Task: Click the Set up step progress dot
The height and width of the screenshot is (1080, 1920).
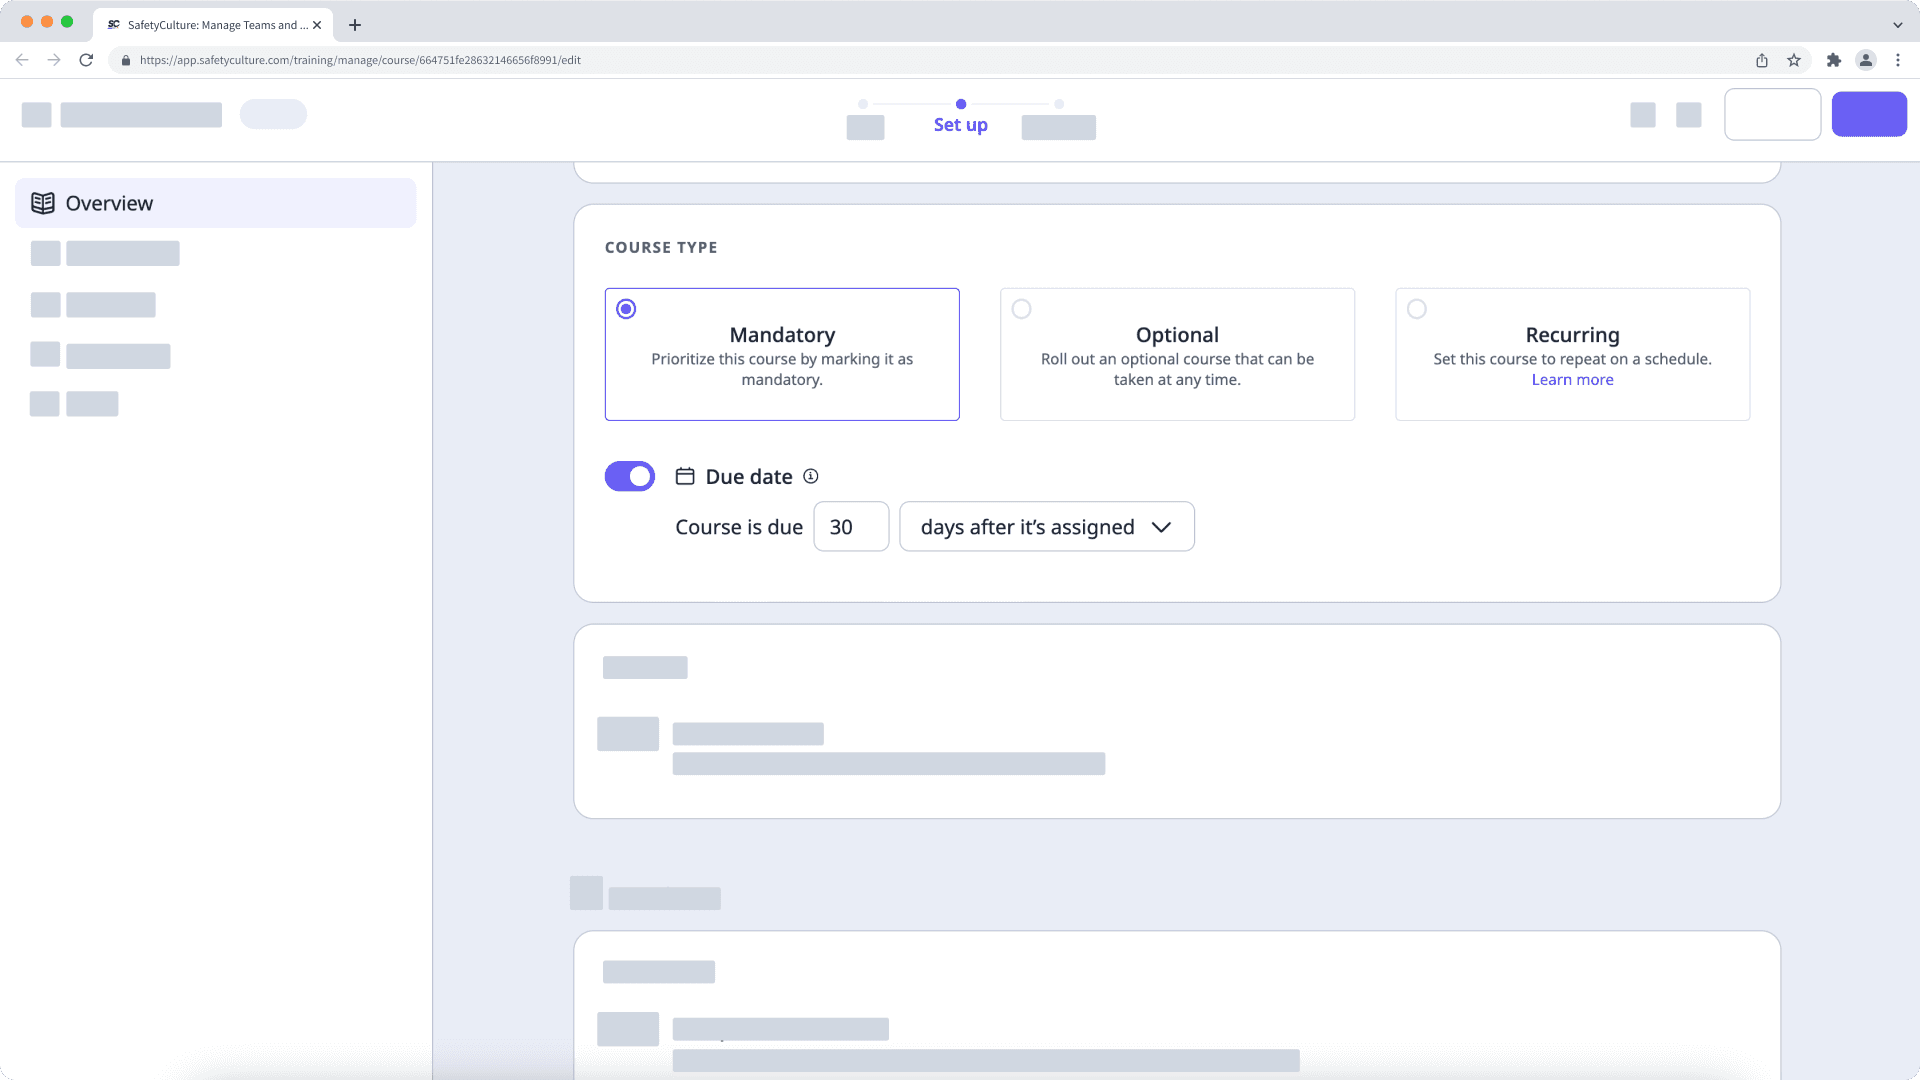Action: point(961,103)
